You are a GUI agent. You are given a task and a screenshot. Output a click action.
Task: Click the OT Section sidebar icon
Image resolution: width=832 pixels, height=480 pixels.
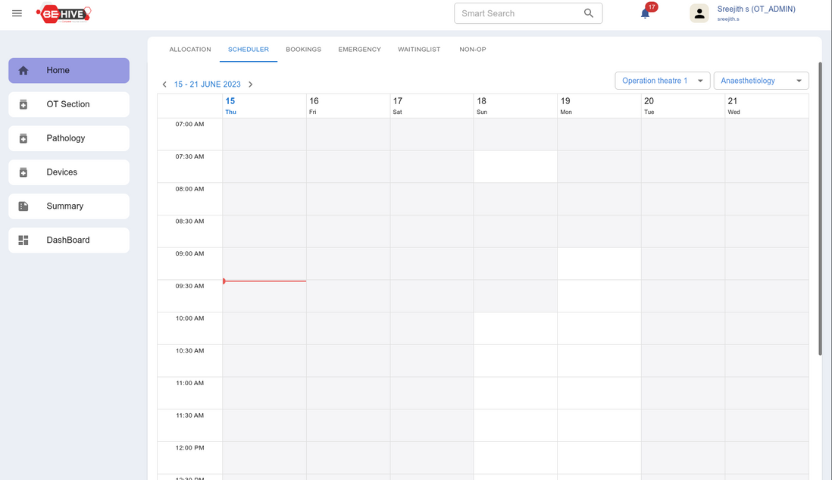(23, 104)
